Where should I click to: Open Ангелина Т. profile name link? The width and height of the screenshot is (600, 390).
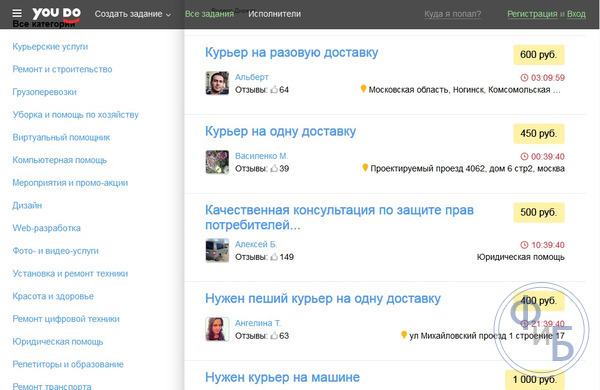(x=258, y=323)
